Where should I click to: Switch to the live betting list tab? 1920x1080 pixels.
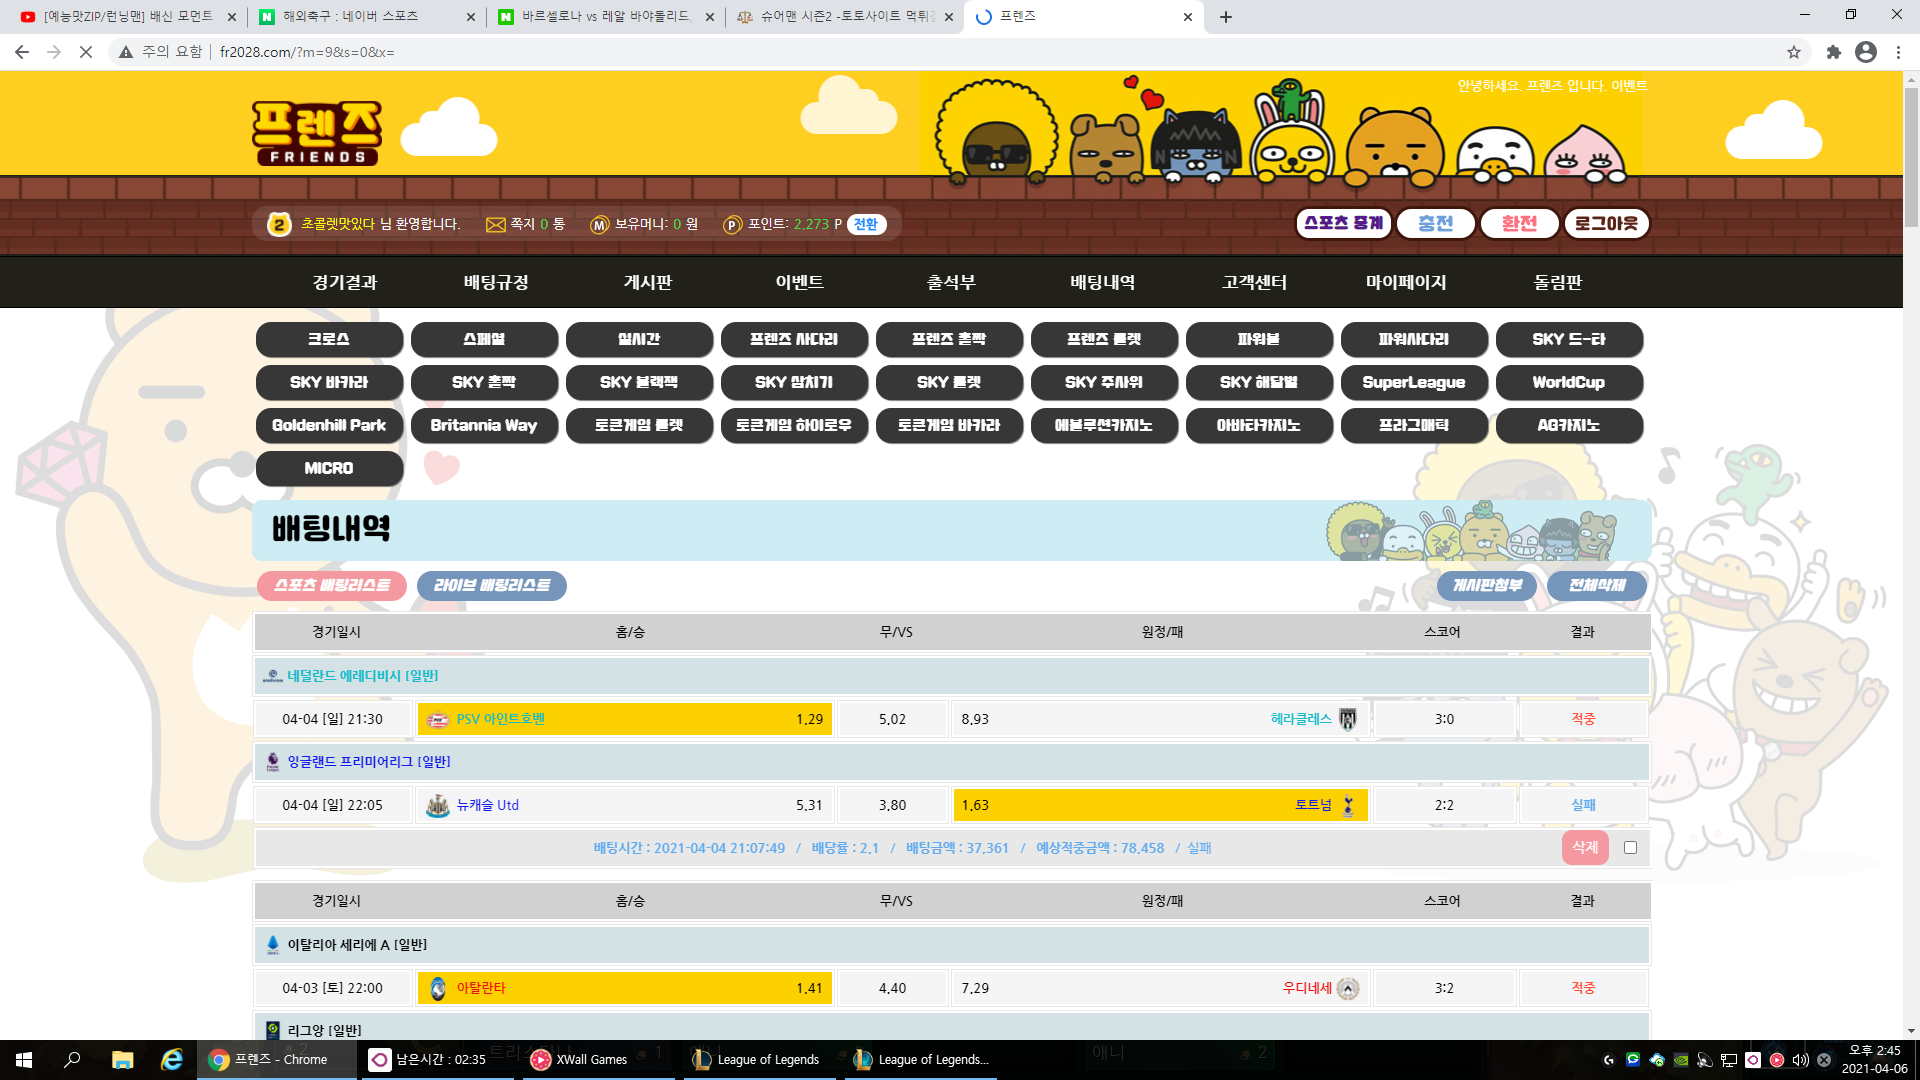(491, 586)
